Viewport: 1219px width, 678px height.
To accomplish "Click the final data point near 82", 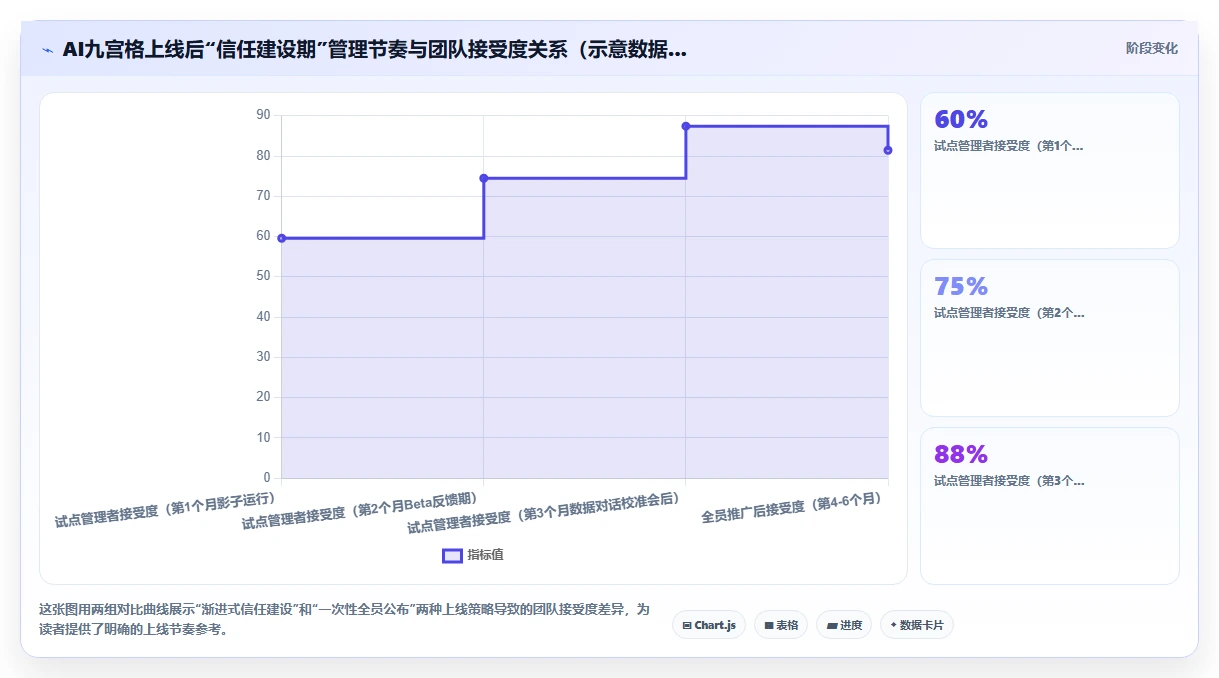I will coord(888,150).
